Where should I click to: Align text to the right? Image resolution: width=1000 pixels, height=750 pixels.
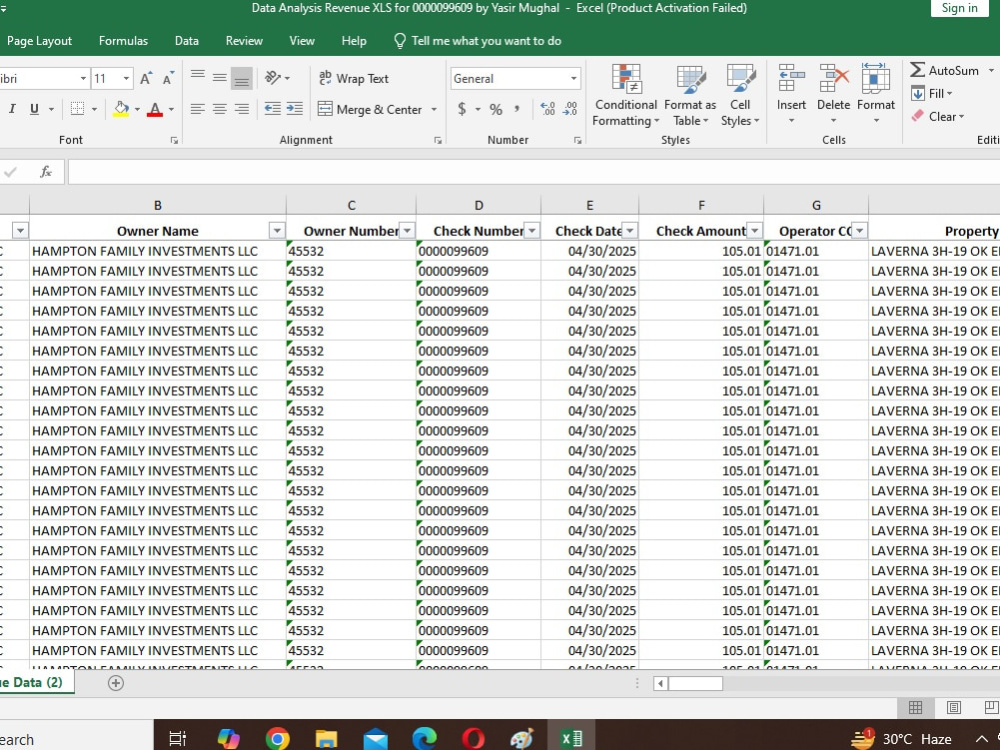(241, 109)
